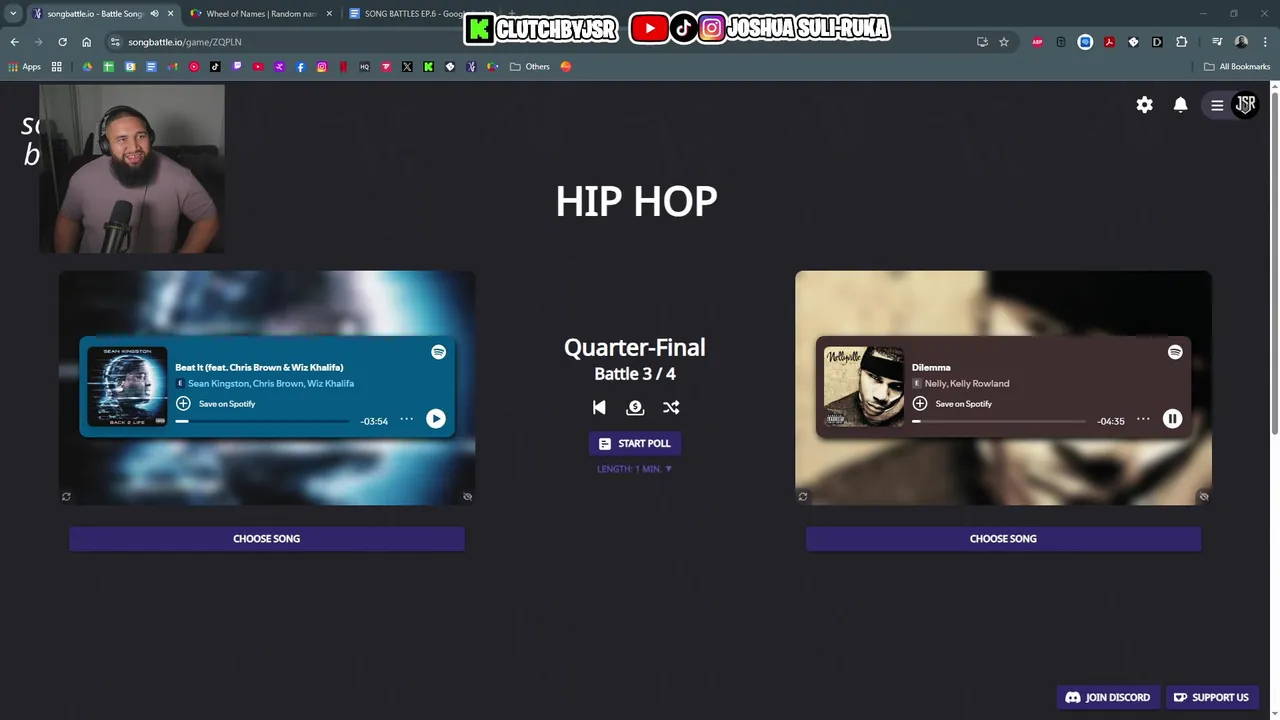Open the Nelly, Kelly Rowland artist link

(x=967, y=383)
